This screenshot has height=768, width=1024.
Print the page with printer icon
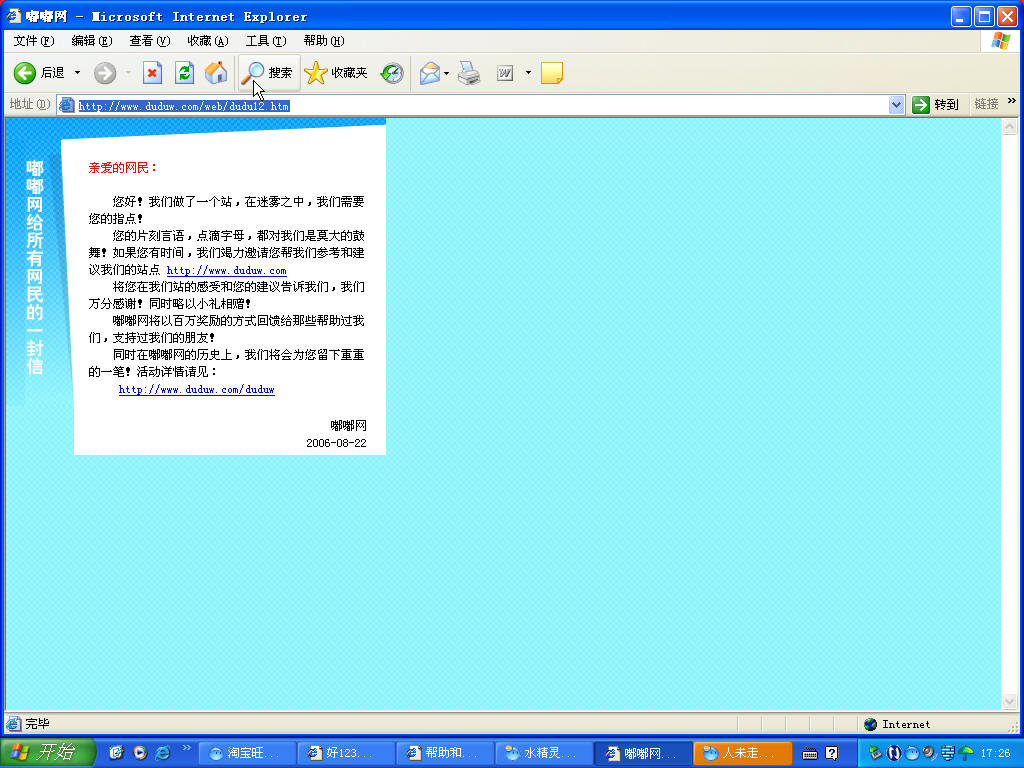pos(469,72)
